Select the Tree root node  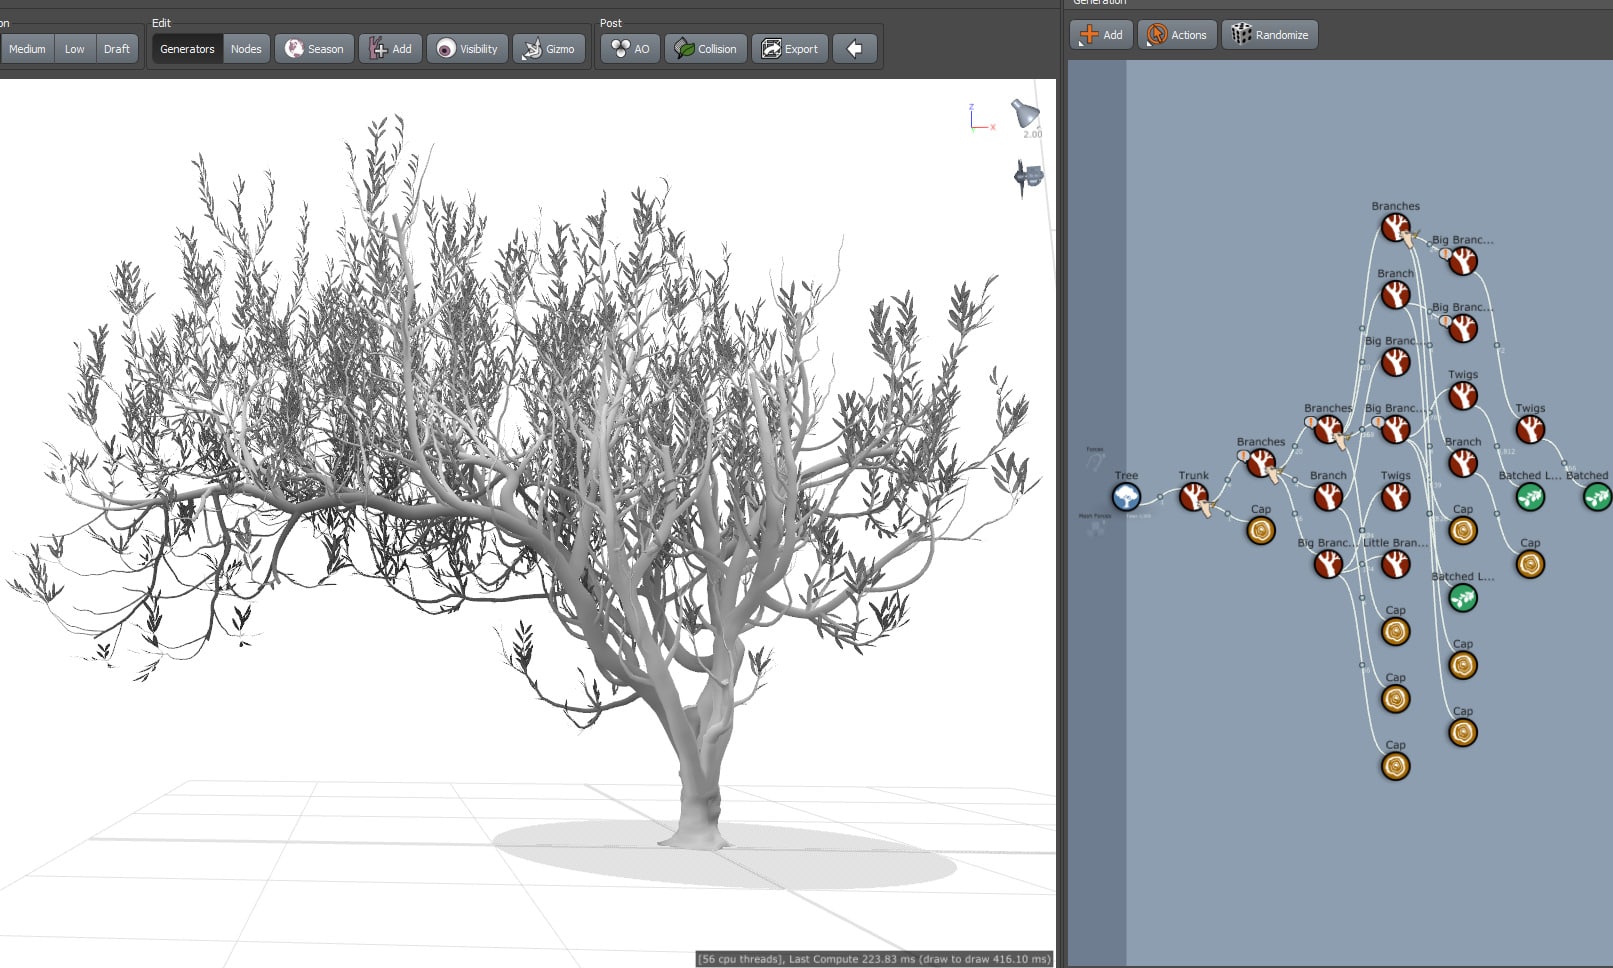tap(1126, 496)
